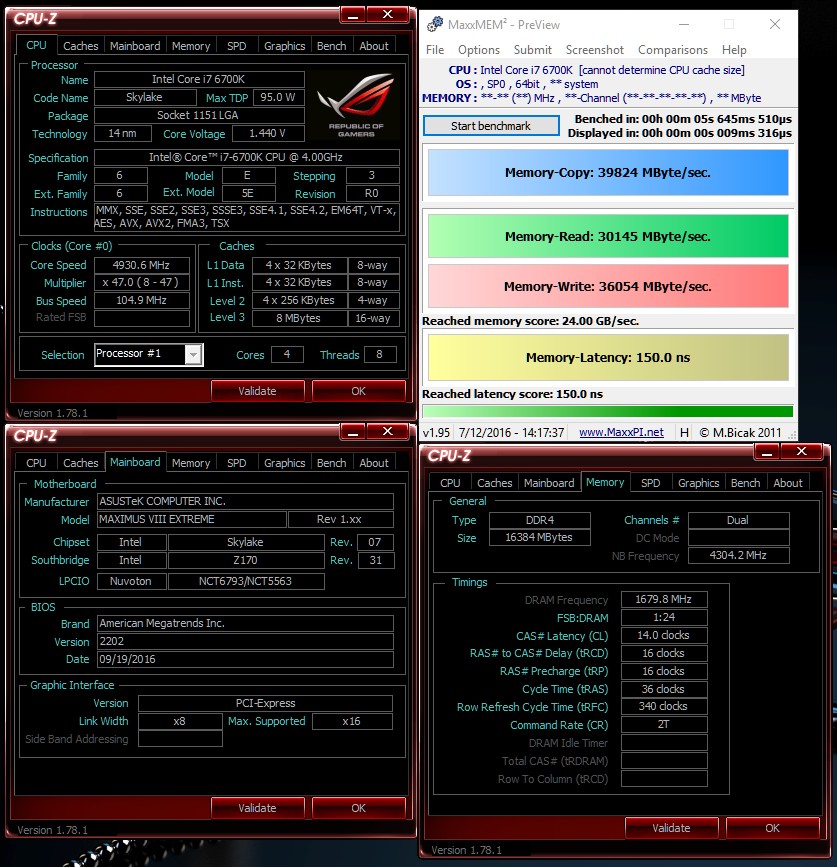Screen dimensions: 837x867
Task: Click the ROG Republic of Gamers logo
Action: pos(356,105)
